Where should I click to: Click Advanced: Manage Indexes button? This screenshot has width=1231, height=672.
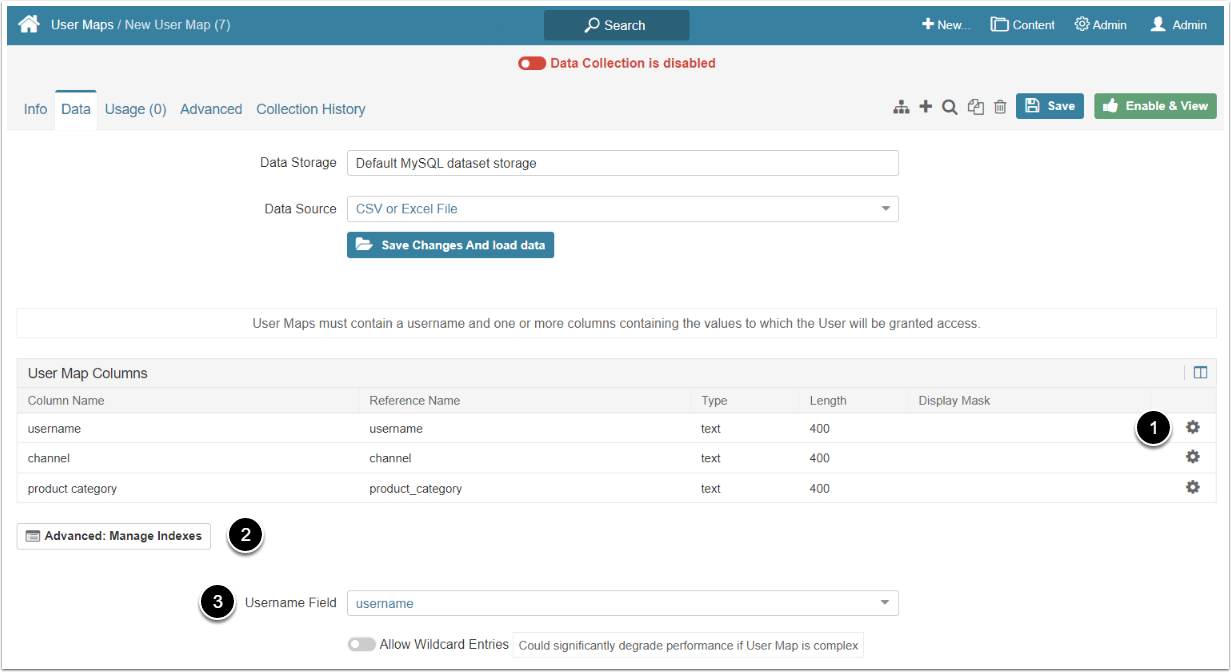(114, 536)
